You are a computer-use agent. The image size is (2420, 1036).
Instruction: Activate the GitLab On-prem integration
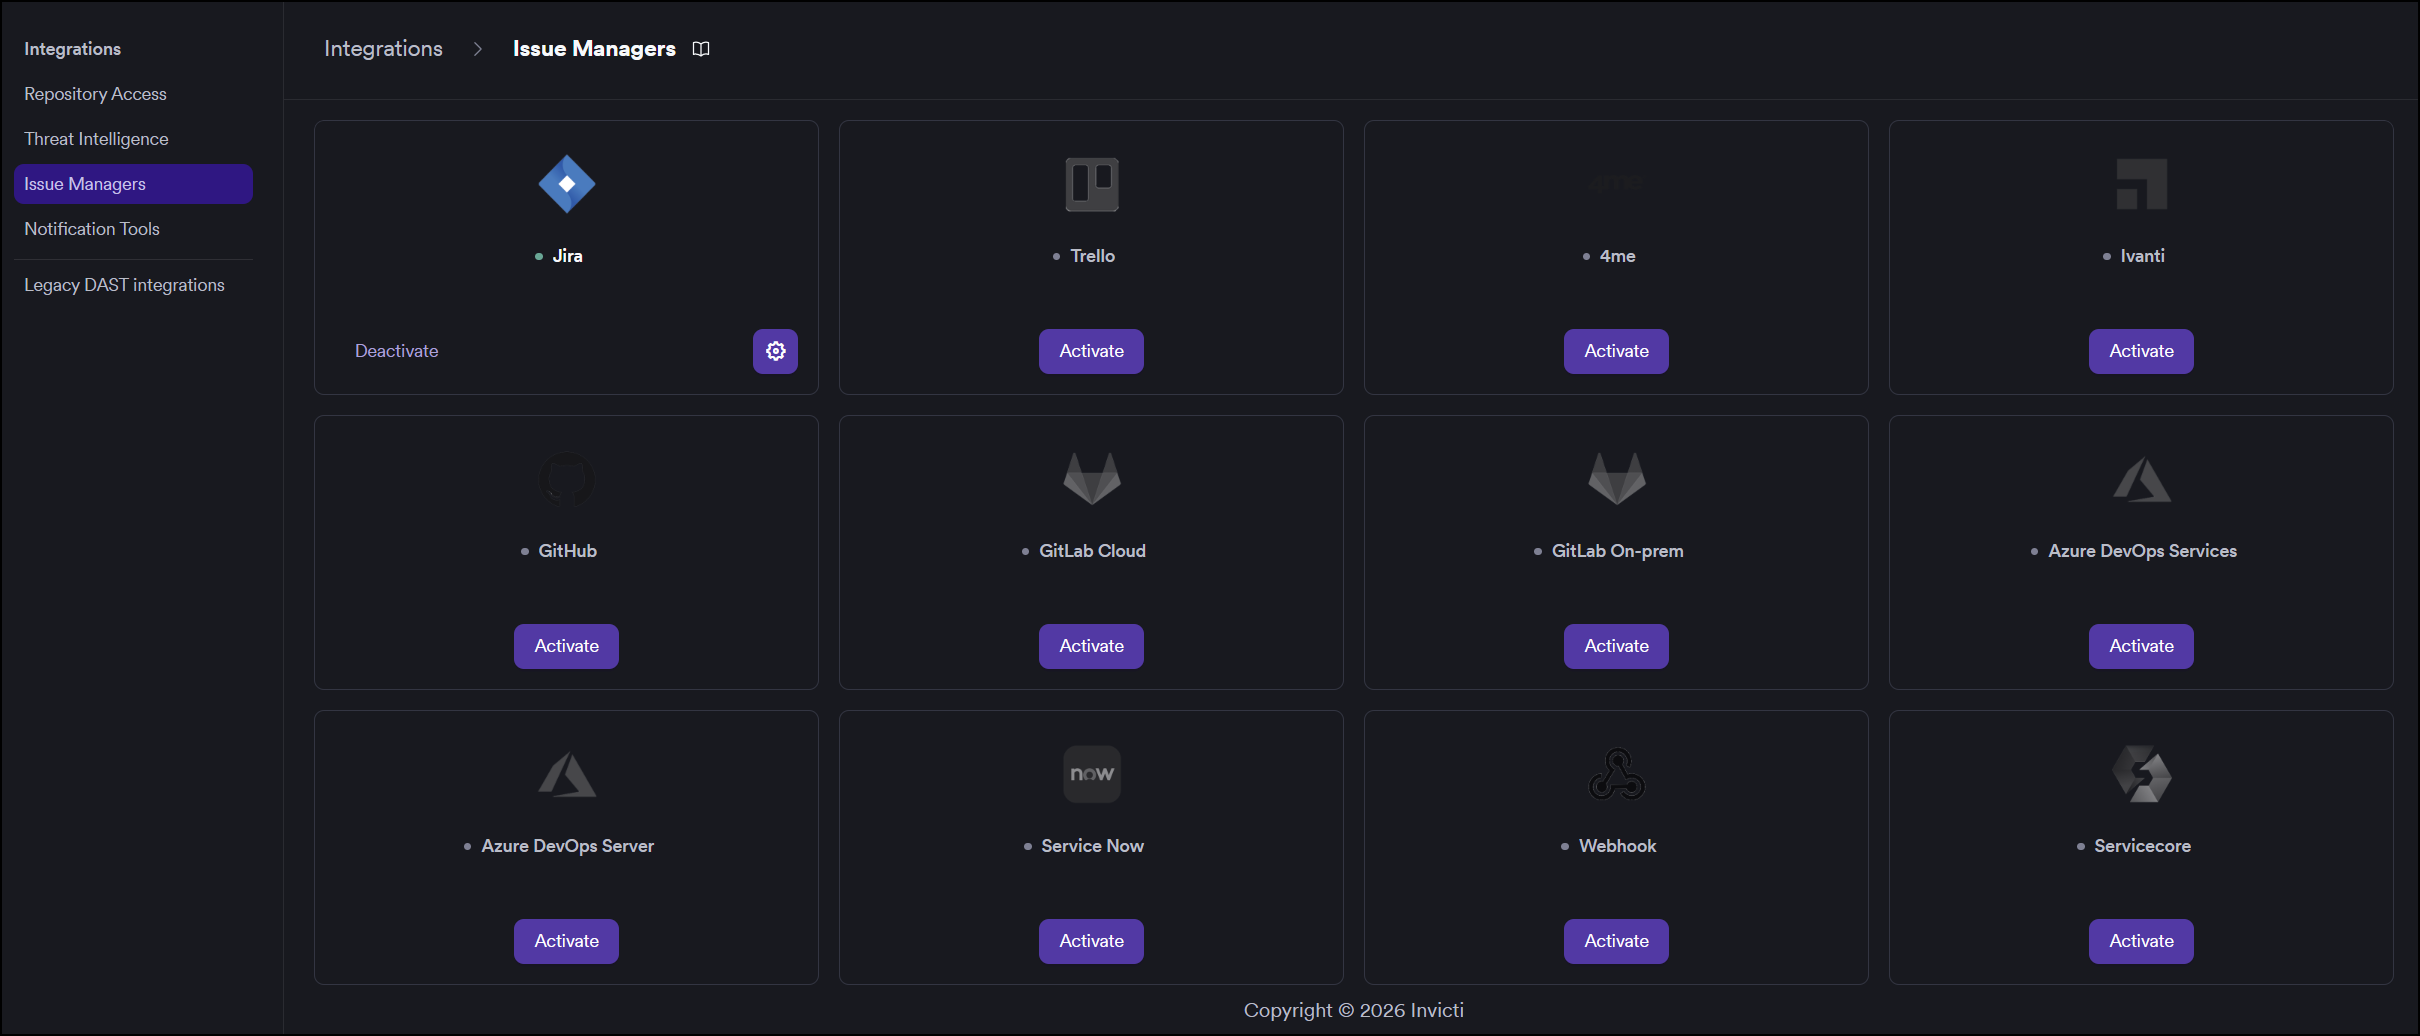(x=1616, y=646)
